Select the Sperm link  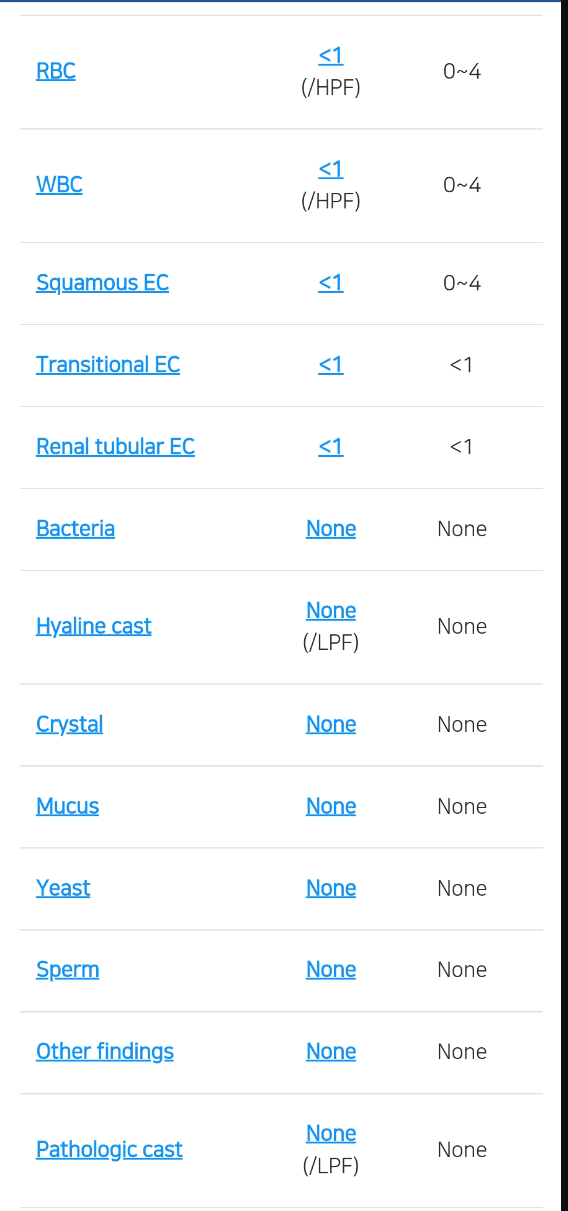67,970
